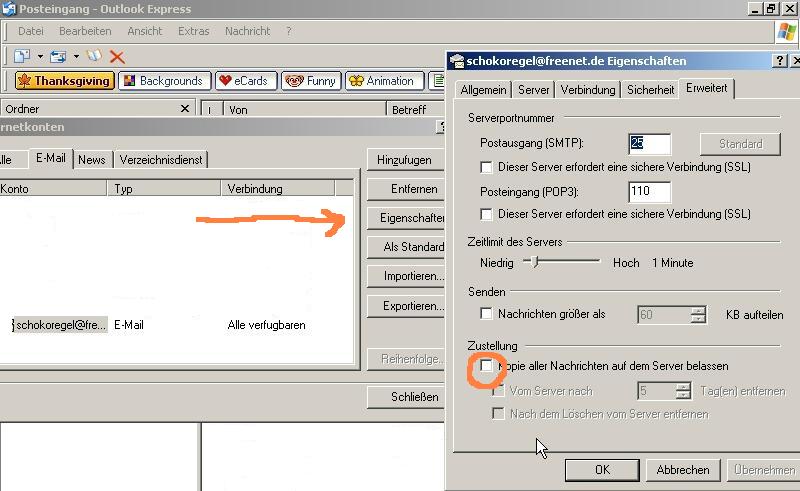
Task: Open the Send/Receive dropdown arrow
Action: 76,56
